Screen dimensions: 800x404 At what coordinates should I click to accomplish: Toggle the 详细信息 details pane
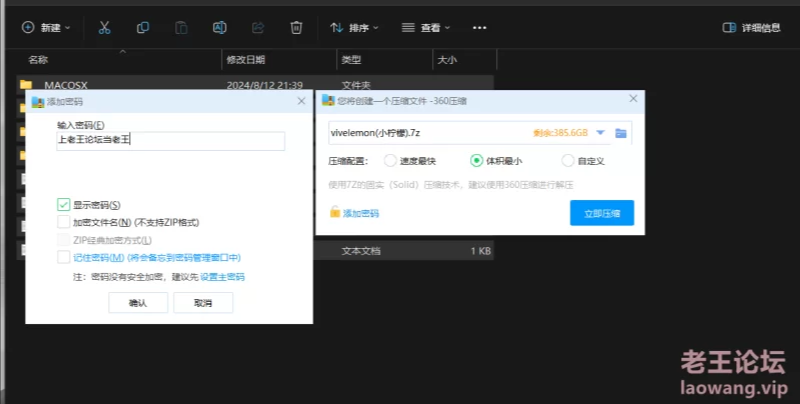pos(752,28)
